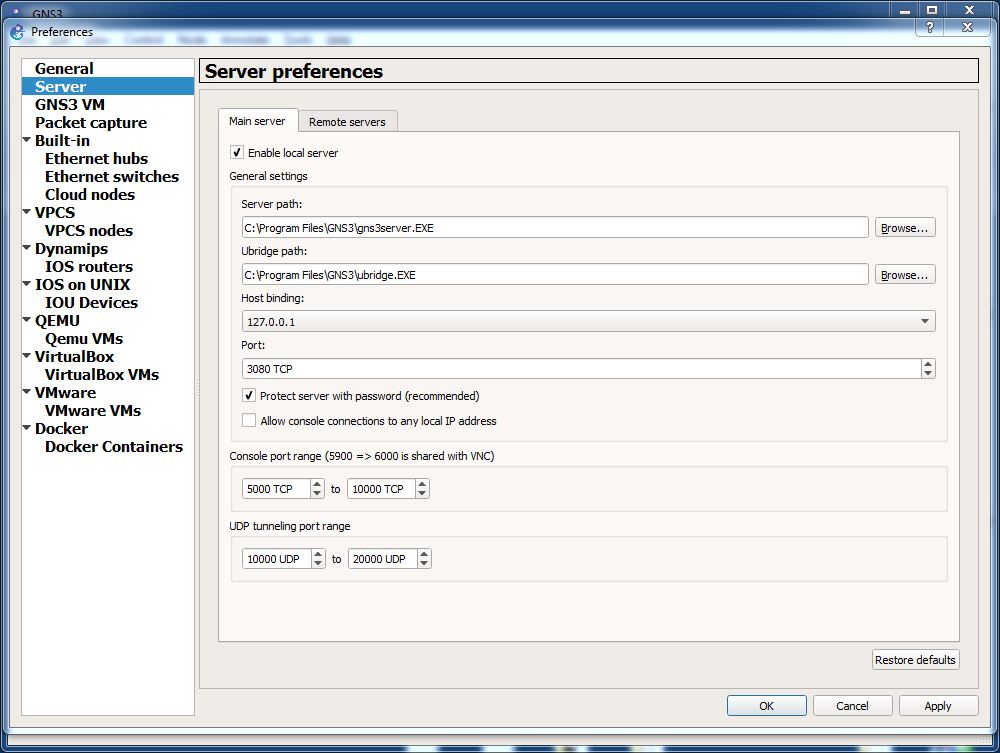Browse for the ubridge executable

tap(905, 275)
